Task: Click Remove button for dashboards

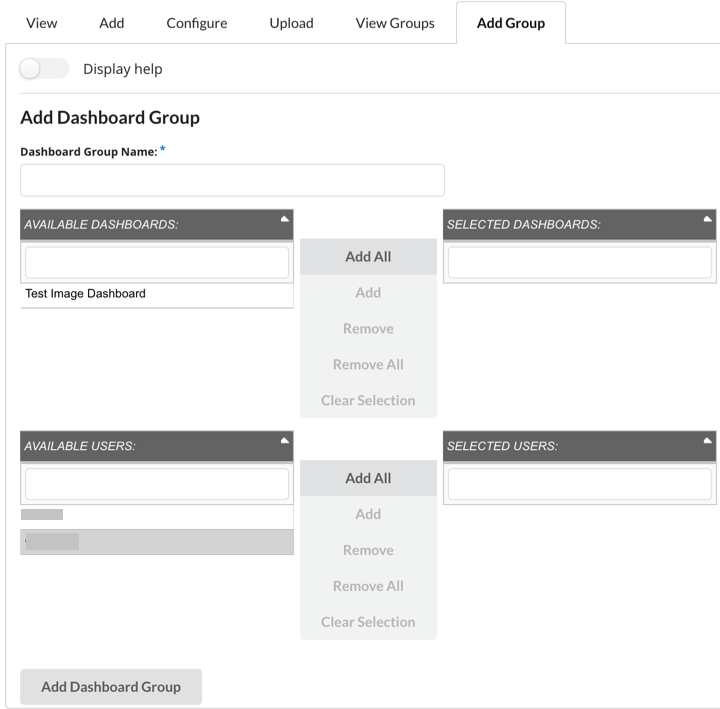Action: 368,328
